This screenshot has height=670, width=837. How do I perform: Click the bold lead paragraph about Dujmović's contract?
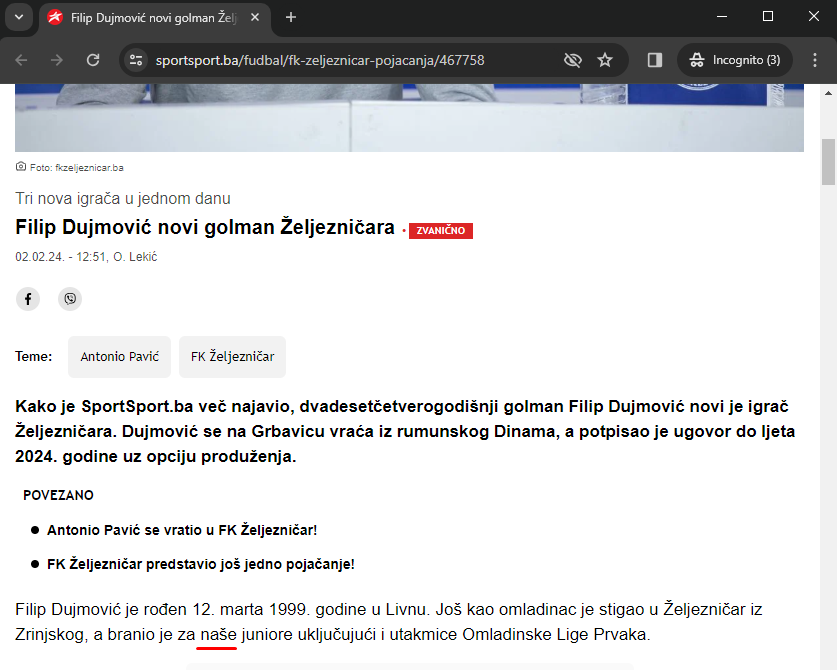click(406, 431)
